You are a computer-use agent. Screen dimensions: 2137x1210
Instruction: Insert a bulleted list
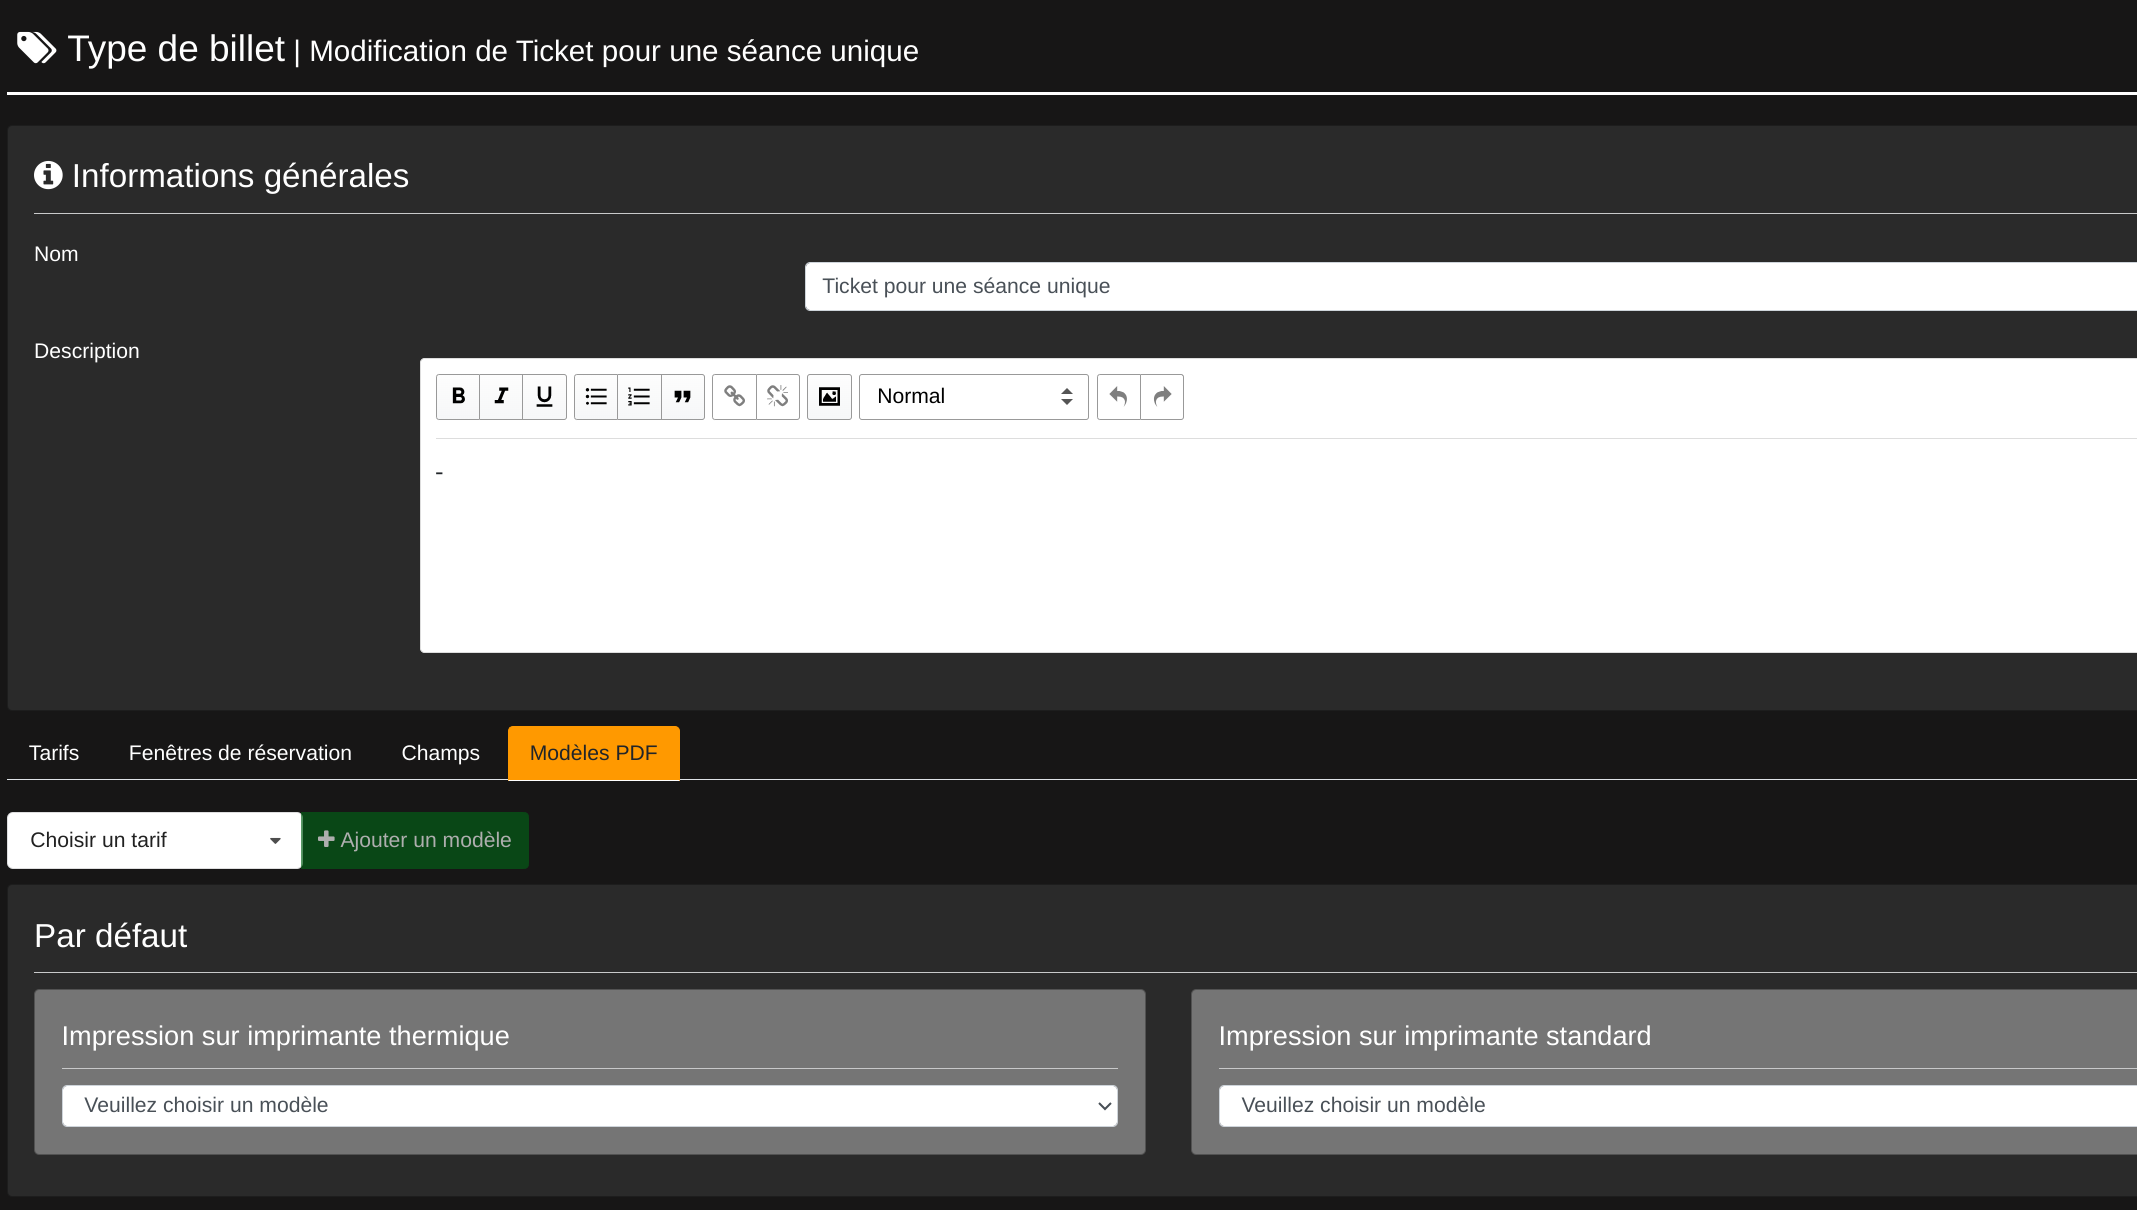[x=596, y=396]
